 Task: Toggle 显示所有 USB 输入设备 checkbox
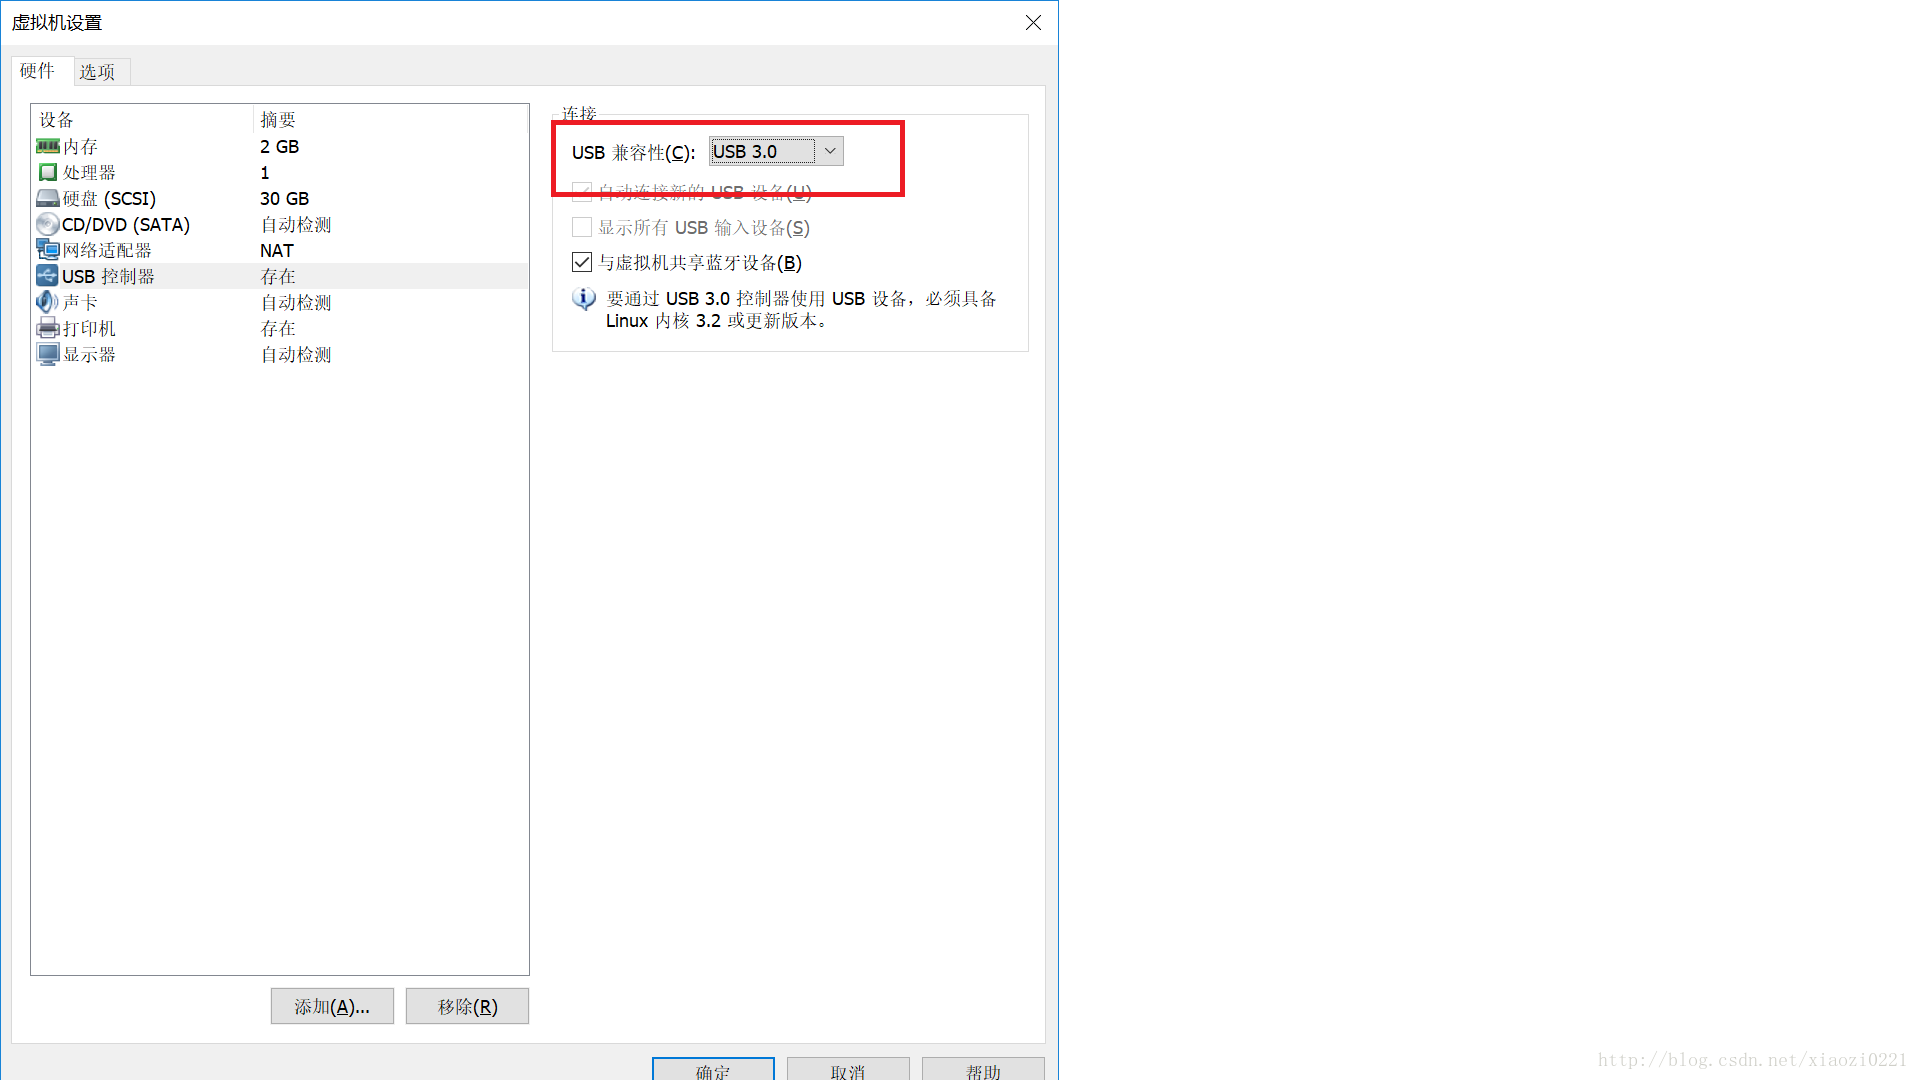580,227
